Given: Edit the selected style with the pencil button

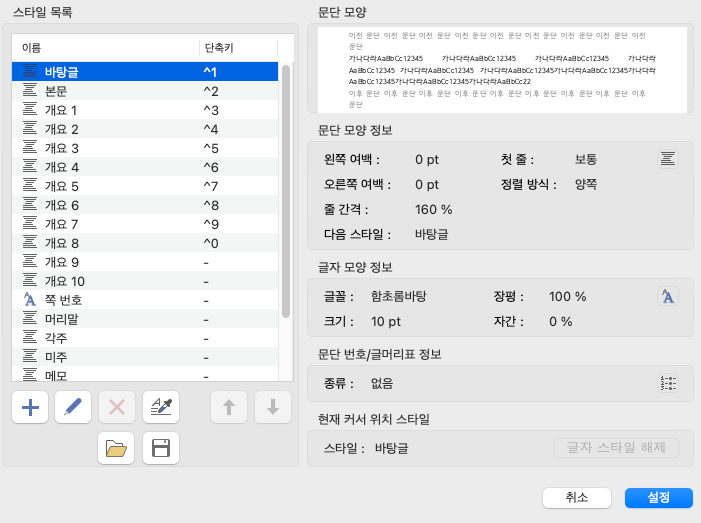Looking at the screenshot, I should pyautogui.click(x=73, y=407).
